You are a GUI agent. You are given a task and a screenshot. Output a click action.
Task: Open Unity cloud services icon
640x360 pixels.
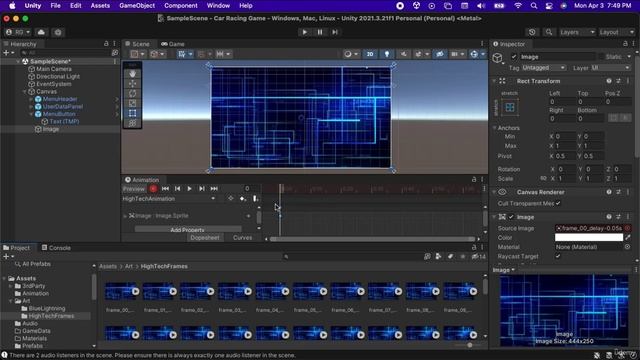pyautogui.click(x=41, y=32)
